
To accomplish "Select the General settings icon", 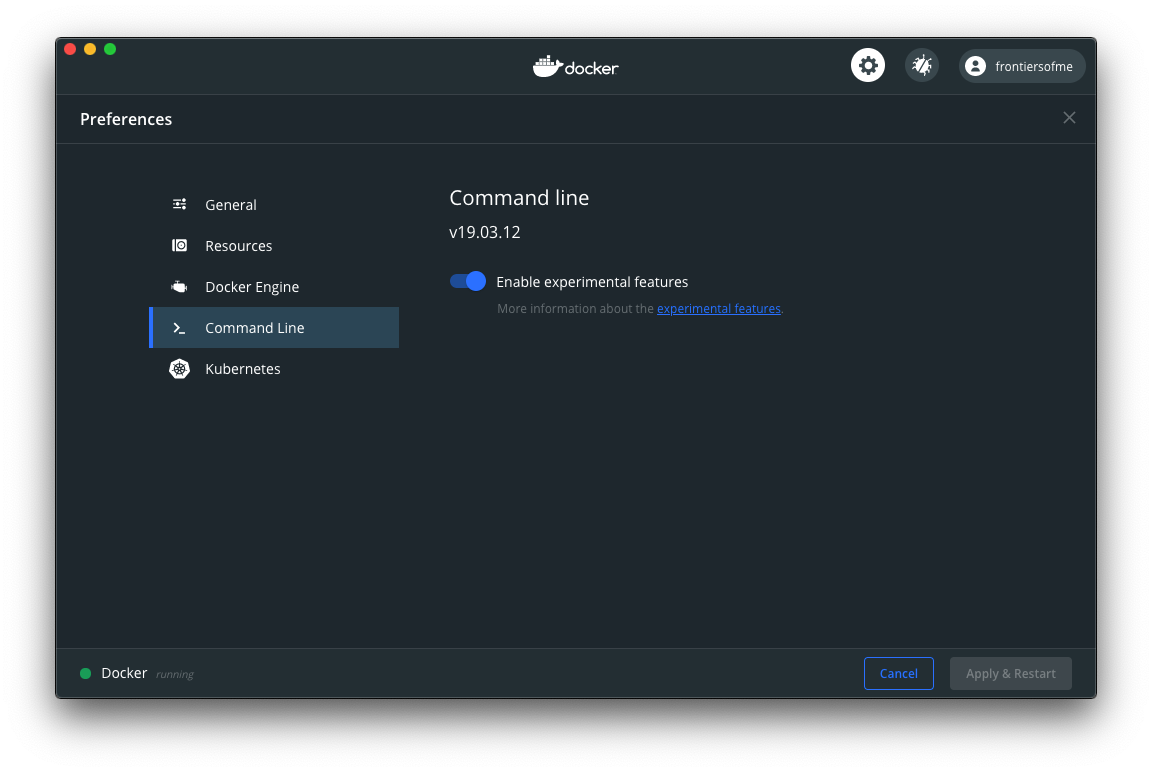I will (179, 204).
